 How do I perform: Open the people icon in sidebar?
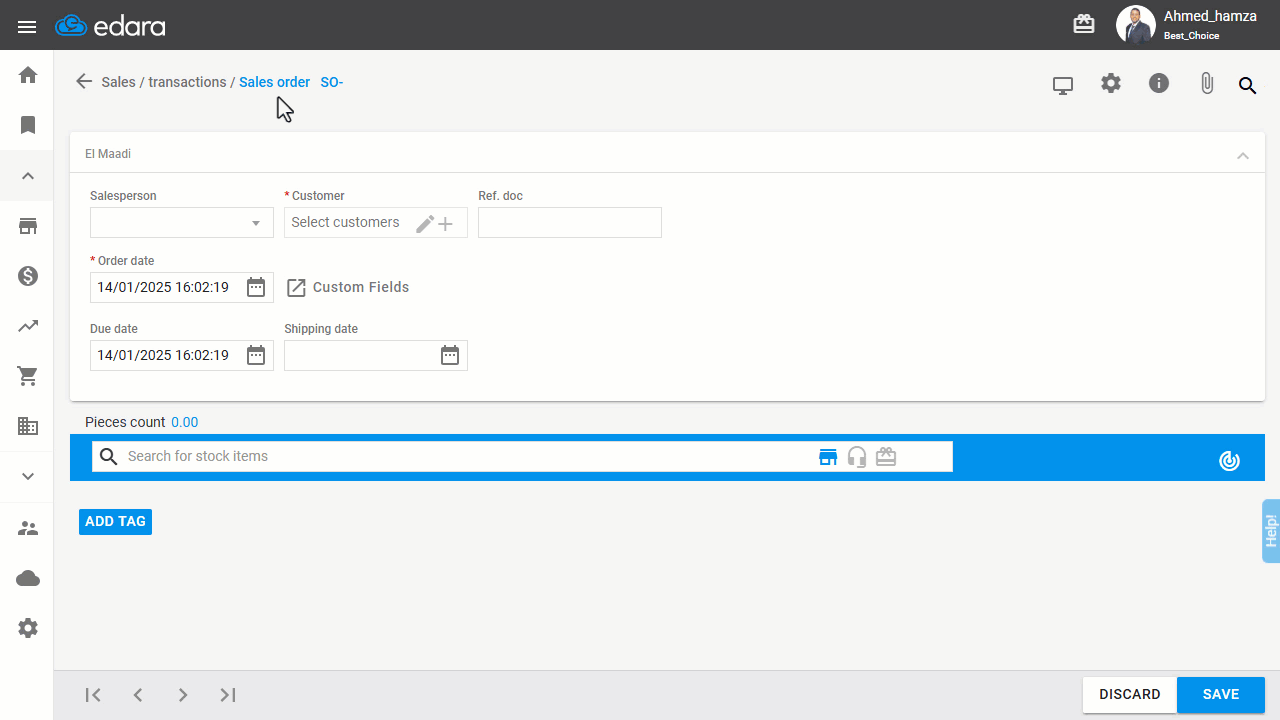tap(28, 528)
